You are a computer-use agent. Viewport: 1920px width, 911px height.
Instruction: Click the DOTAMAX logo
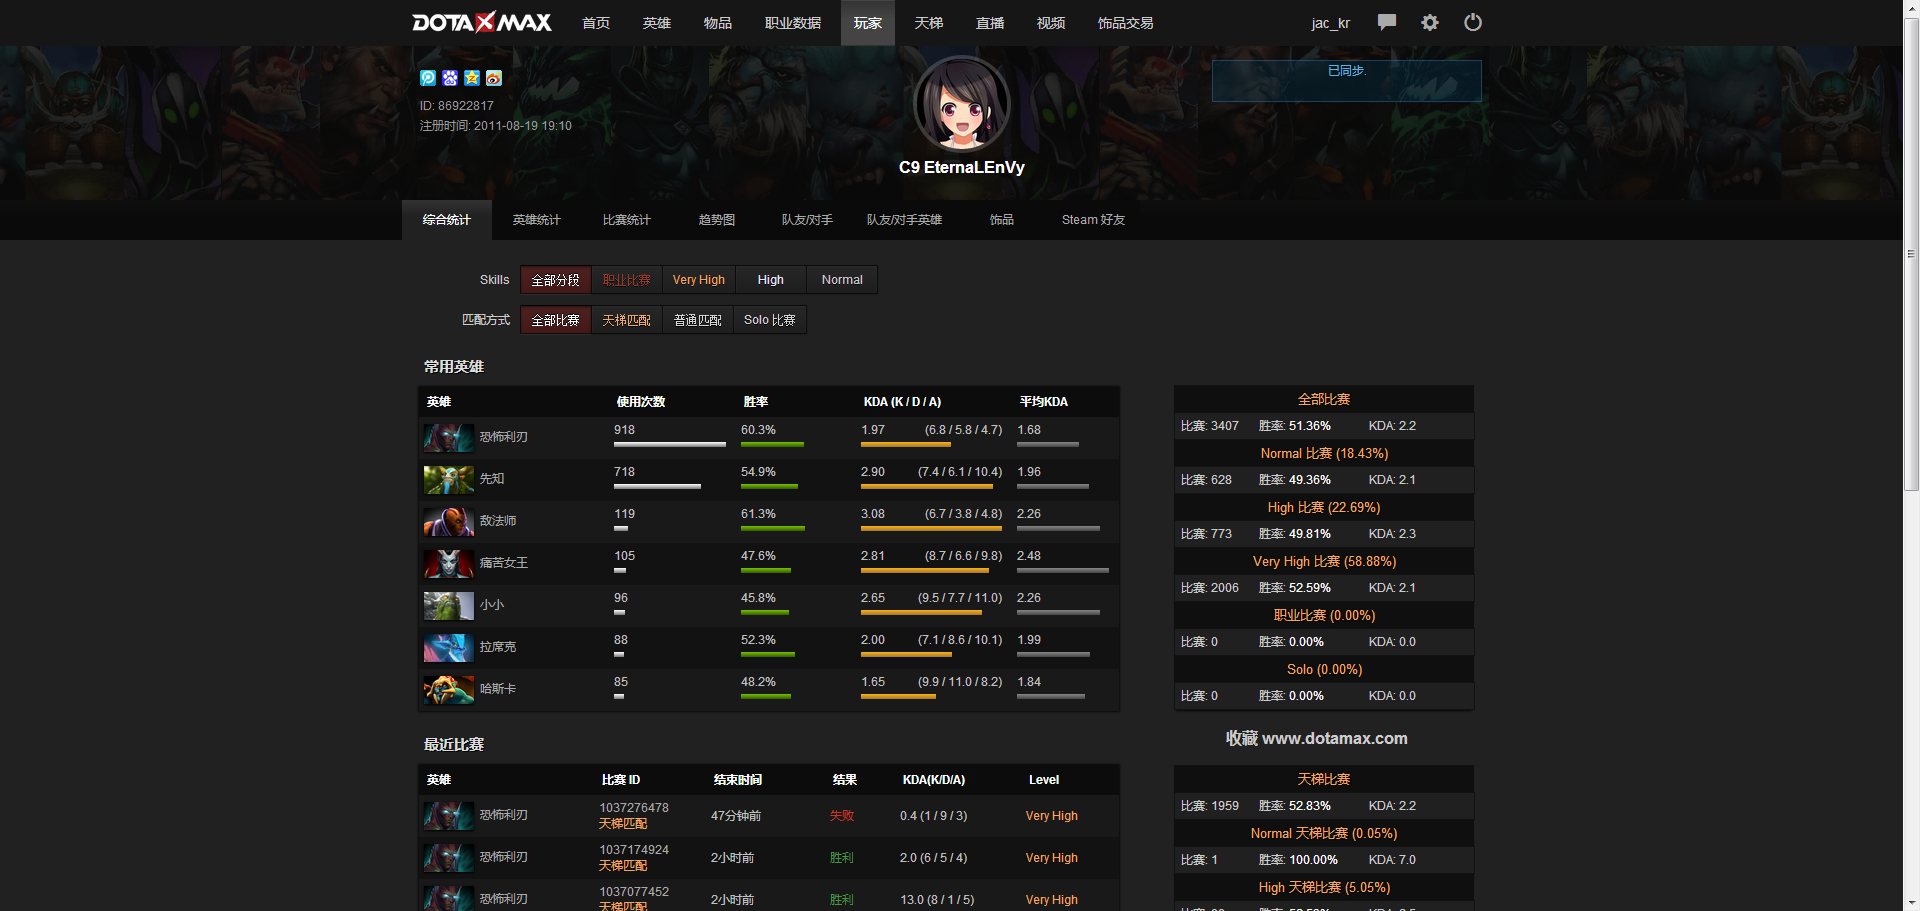[482, 22]
